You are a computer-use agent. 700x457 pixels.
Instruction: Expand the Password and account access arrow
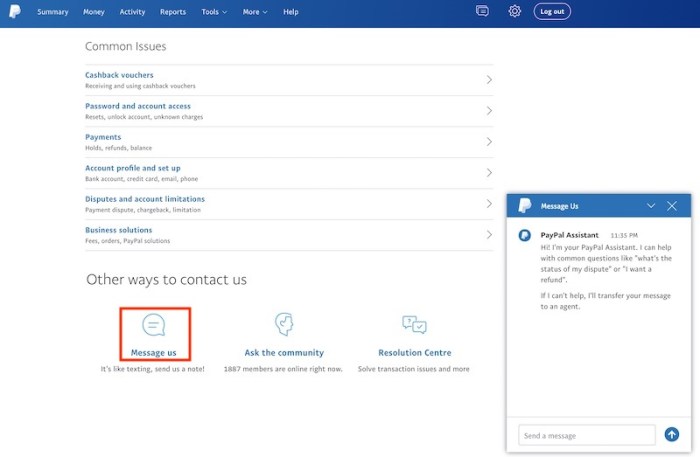(x=489, y=111)
